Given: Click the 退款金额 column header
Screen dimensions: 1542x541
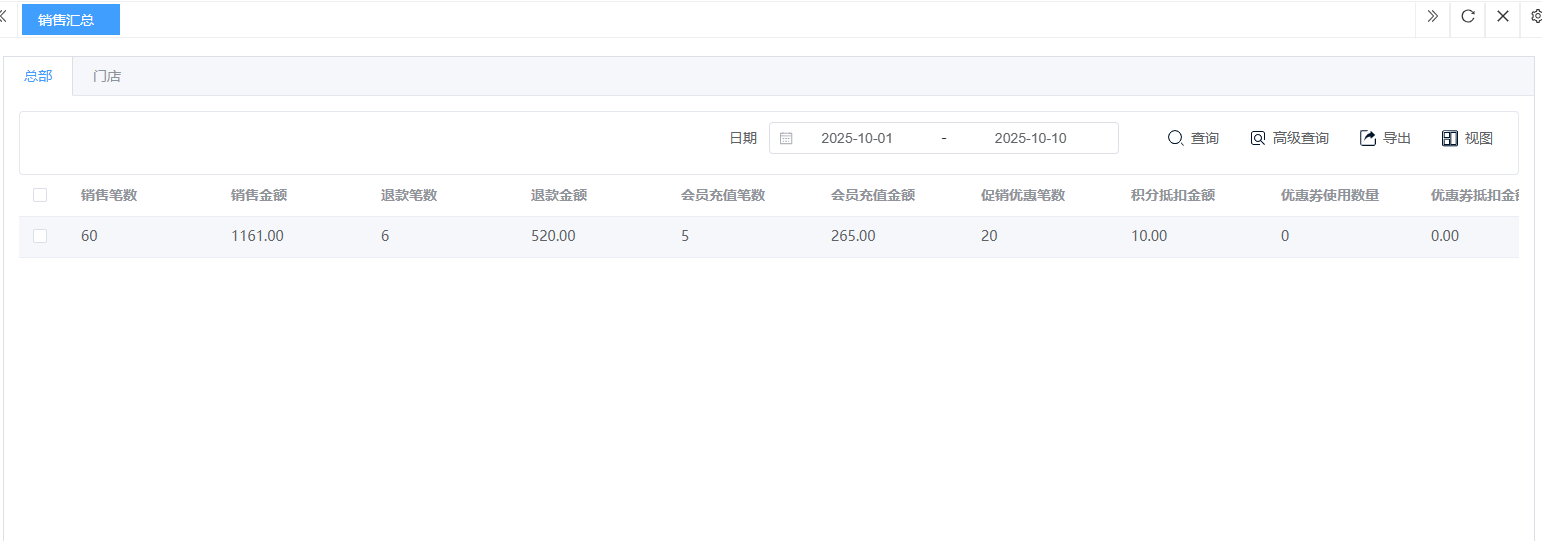Looking at the screenshot, I should pos(559,195).
